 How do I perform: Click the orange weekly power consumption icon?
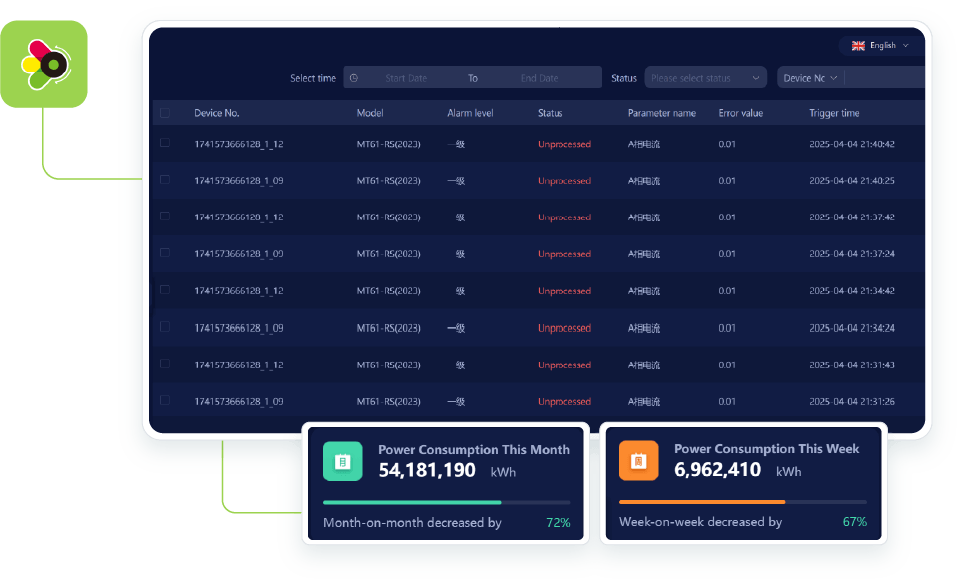pos(638,461)
